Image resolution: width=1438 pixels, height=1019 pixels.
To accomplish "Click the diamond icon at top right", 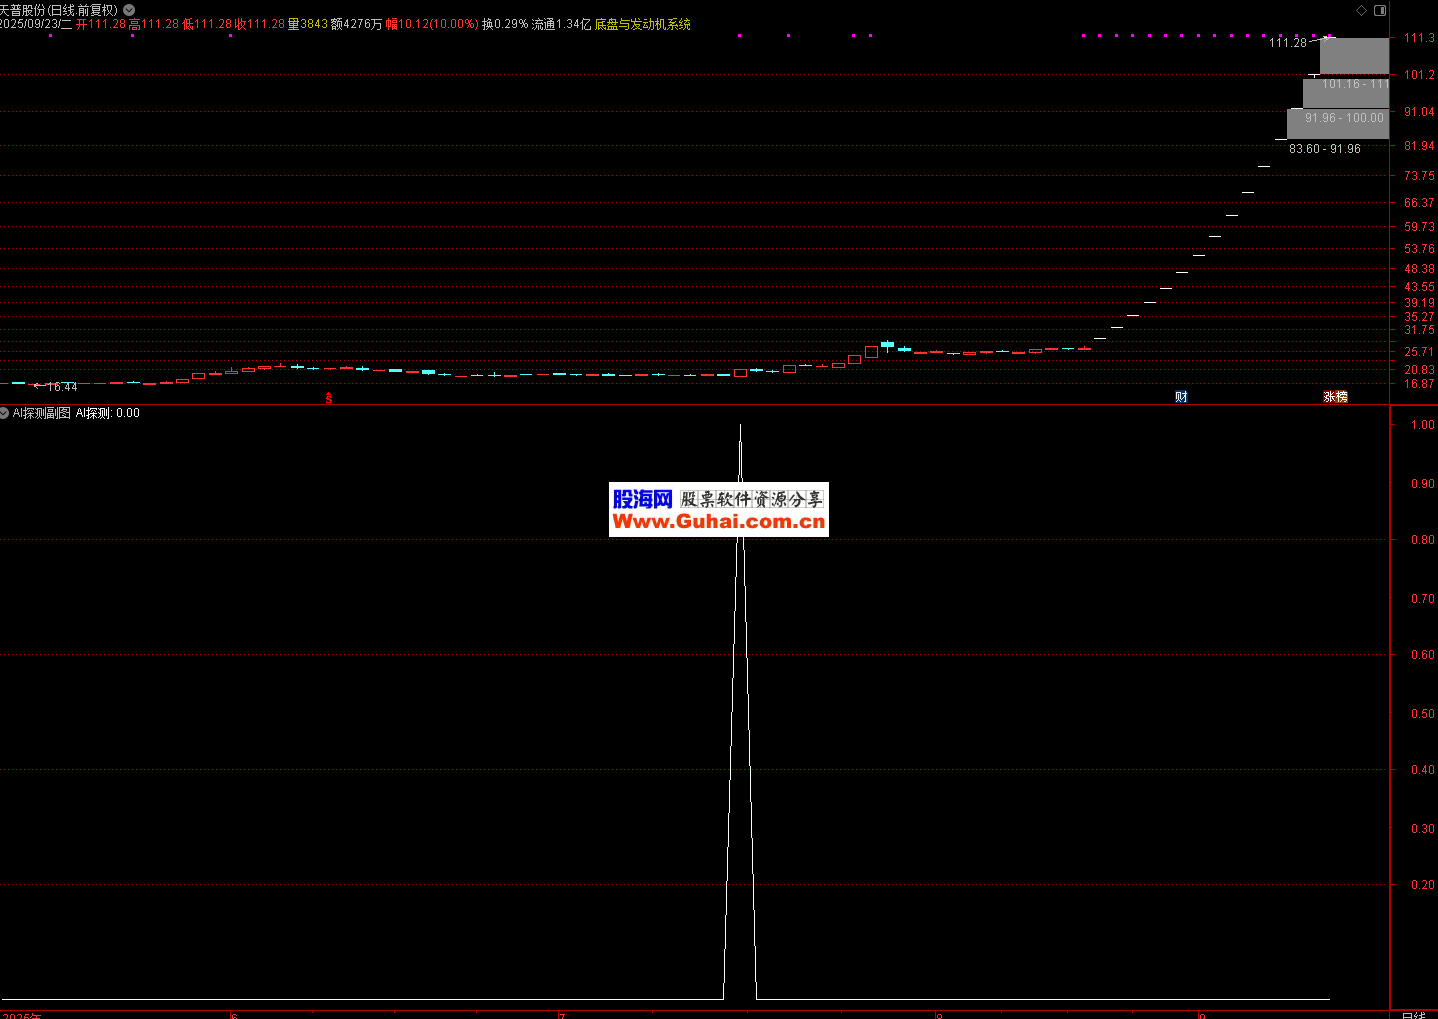I will point(1361,10).
